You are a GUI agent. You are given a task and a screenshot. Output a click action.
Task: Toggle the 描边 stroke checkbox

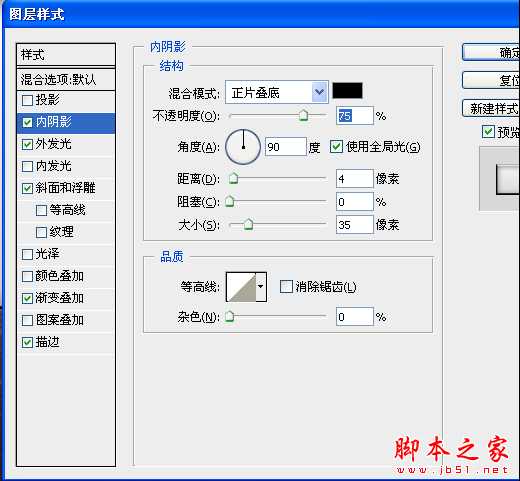coord(27,342)
